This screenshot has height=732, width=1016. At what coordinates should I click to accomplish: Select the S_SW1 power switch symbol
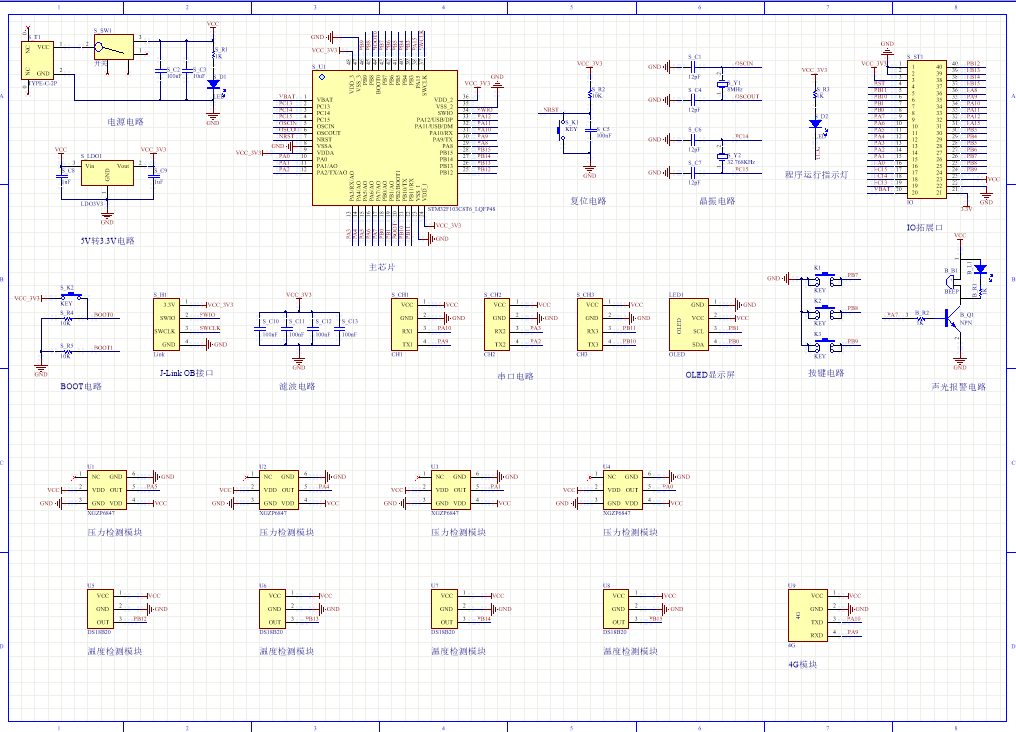(x=114, y=47)
